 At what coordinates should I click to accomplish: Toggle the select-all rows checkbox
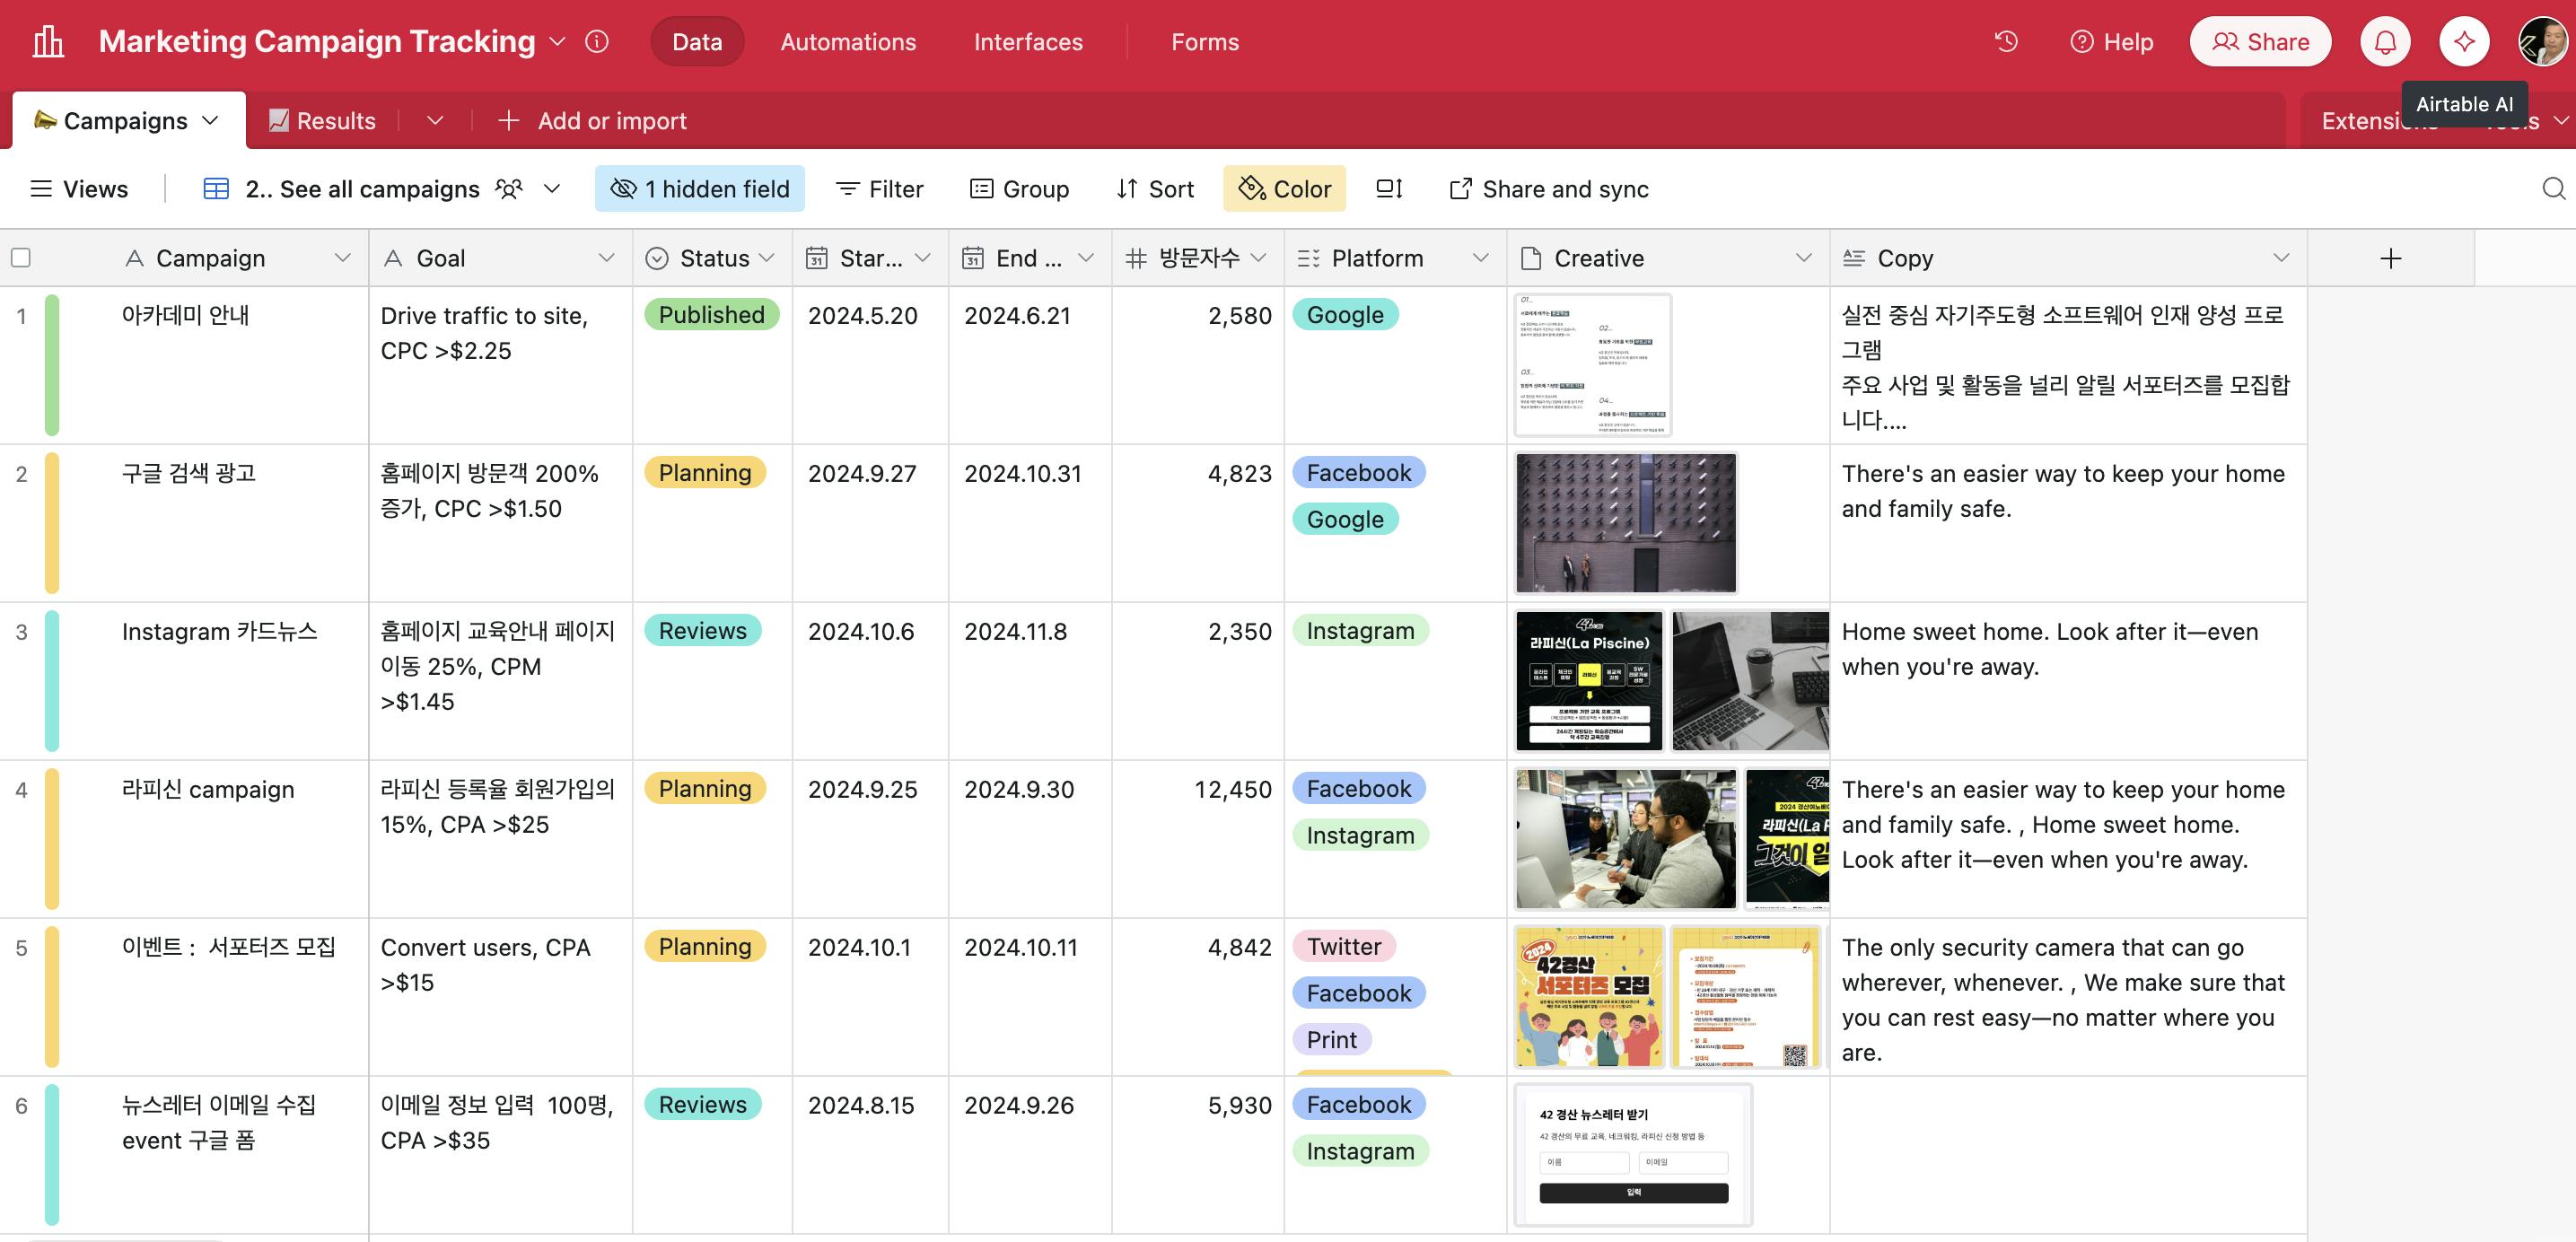21,259
